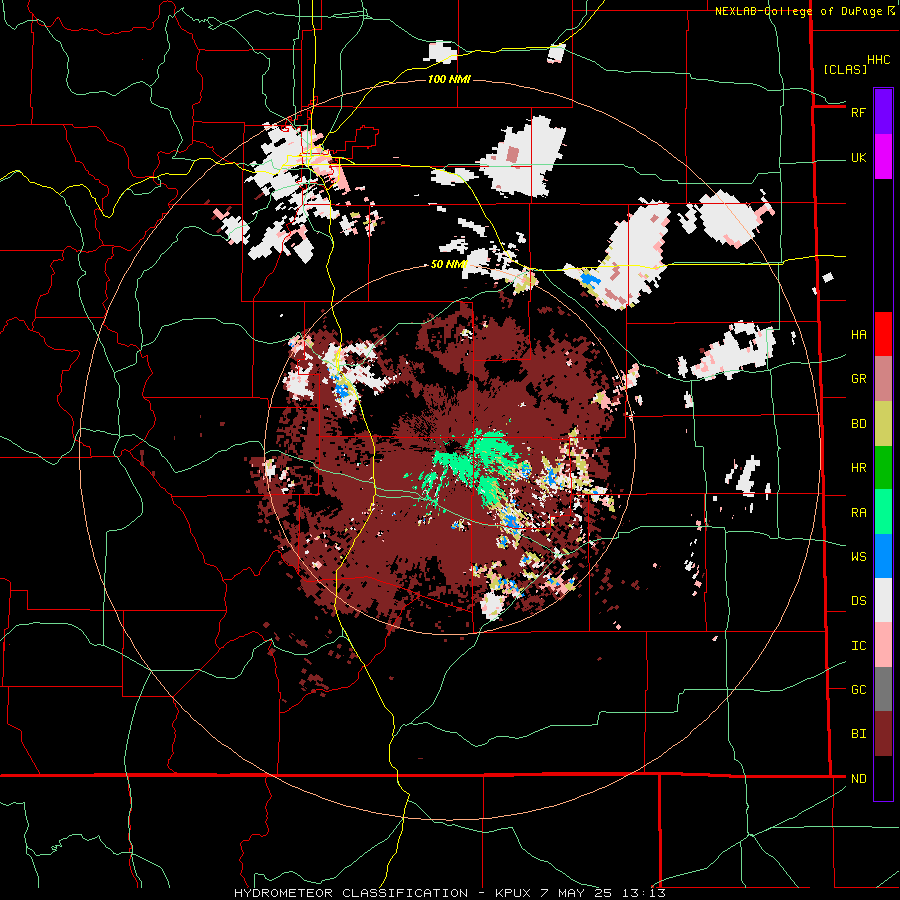The width and height of the screenshot is (900, 900).
Task: Click the IC pink legend block
Action: coord(883,645)
